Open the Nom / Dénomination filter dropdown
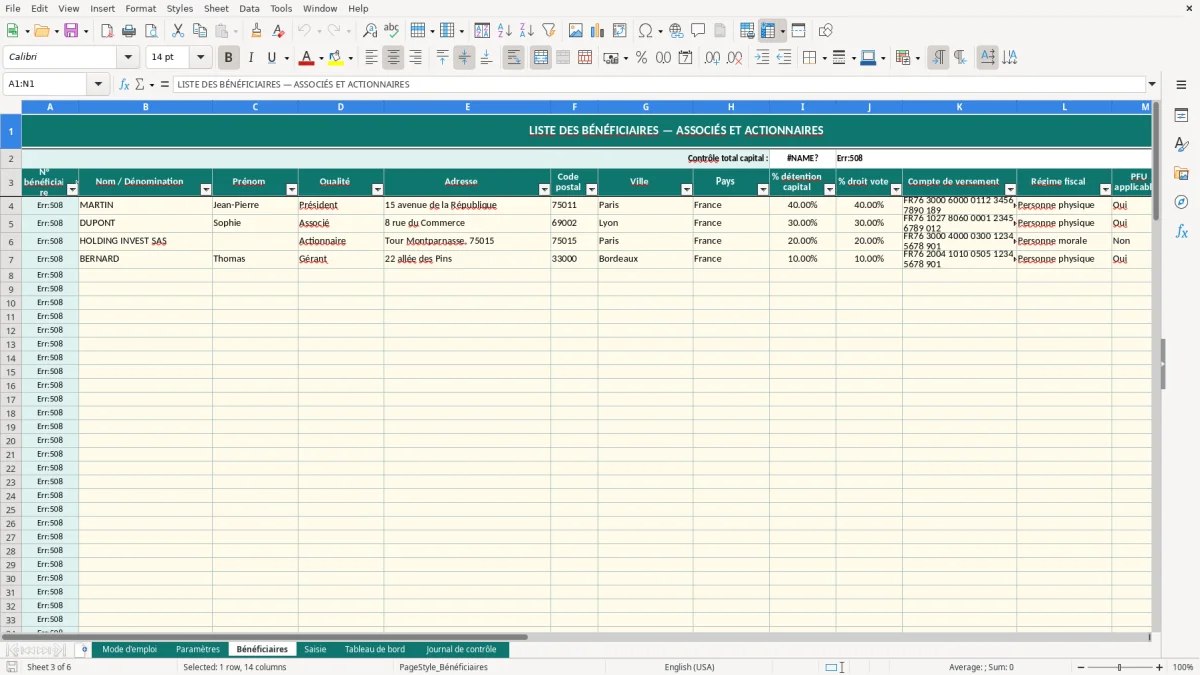 pyautogui.click(x=206, y=189)
